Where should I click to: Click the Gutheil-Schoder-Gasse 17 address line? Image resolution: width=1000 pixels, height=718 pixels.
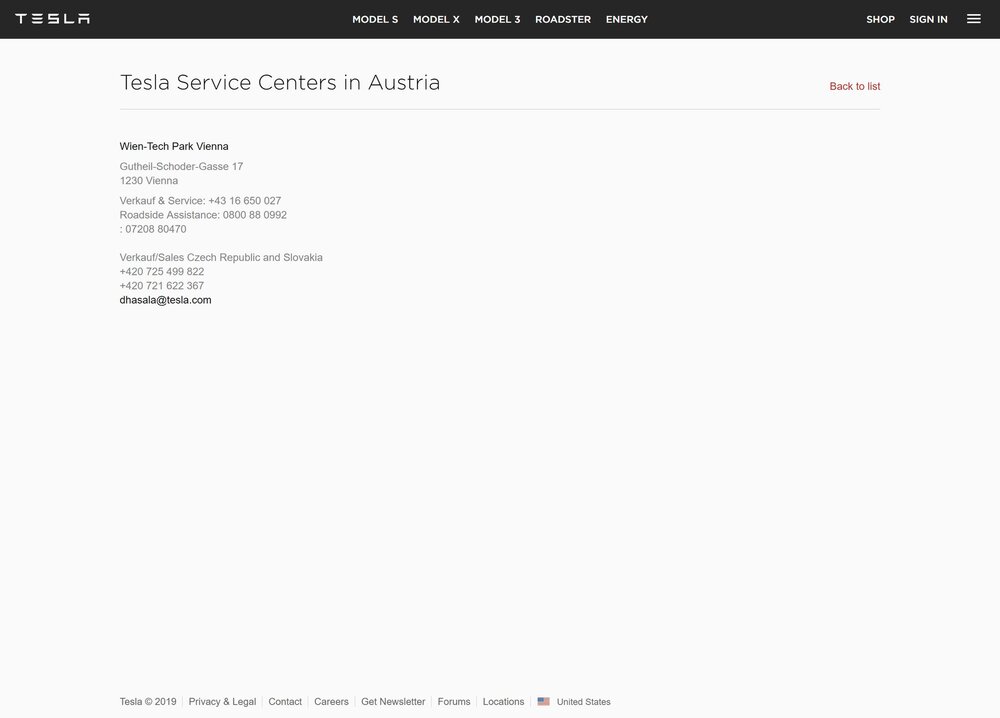pyautogui.click(x=181, y=166)
